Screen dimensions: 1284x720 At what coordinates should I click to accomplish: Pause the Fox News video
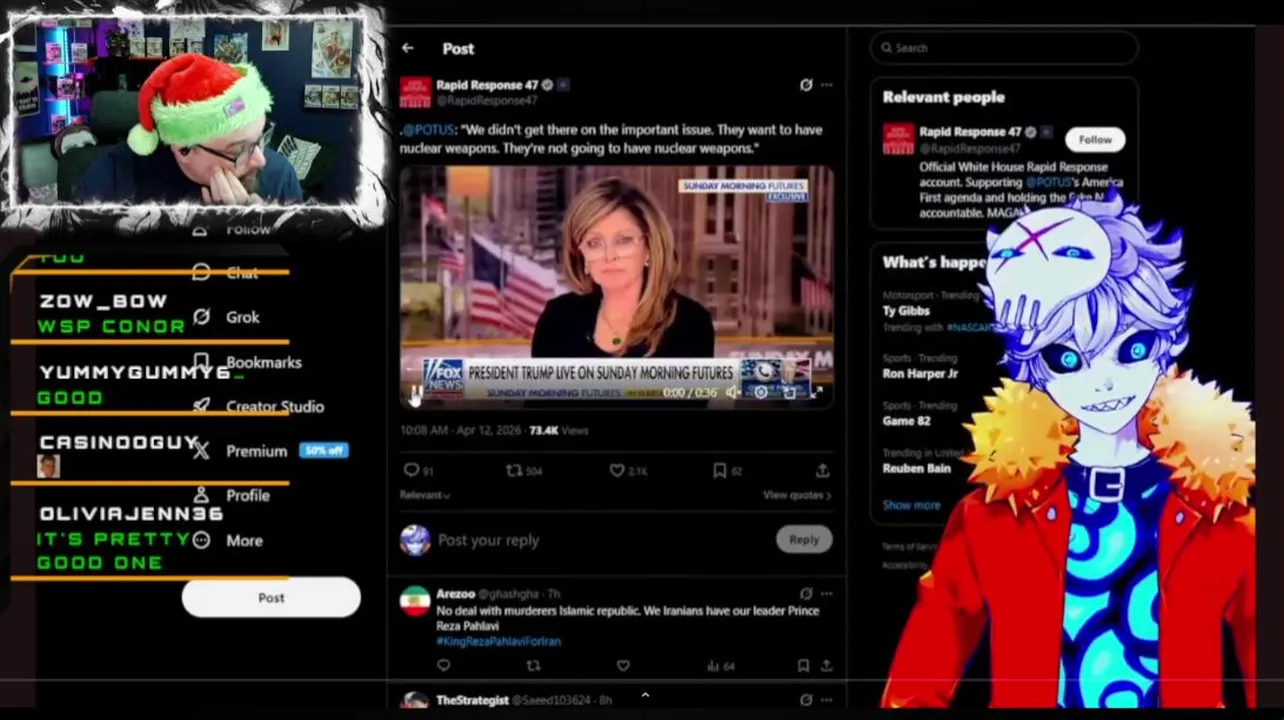coord(415,393)
